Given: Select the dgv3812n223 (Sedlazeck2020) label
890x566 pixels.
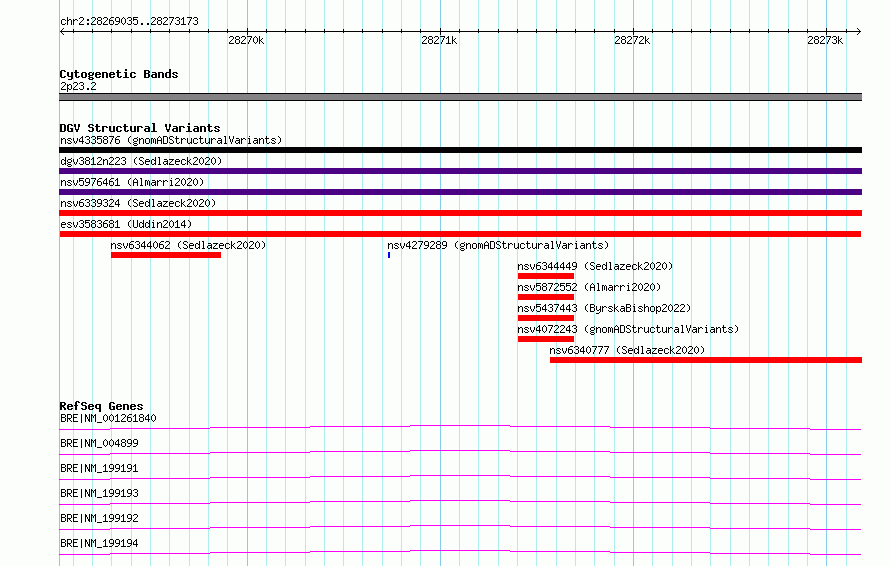Looking at the screenshot, I should coord(141,161).
